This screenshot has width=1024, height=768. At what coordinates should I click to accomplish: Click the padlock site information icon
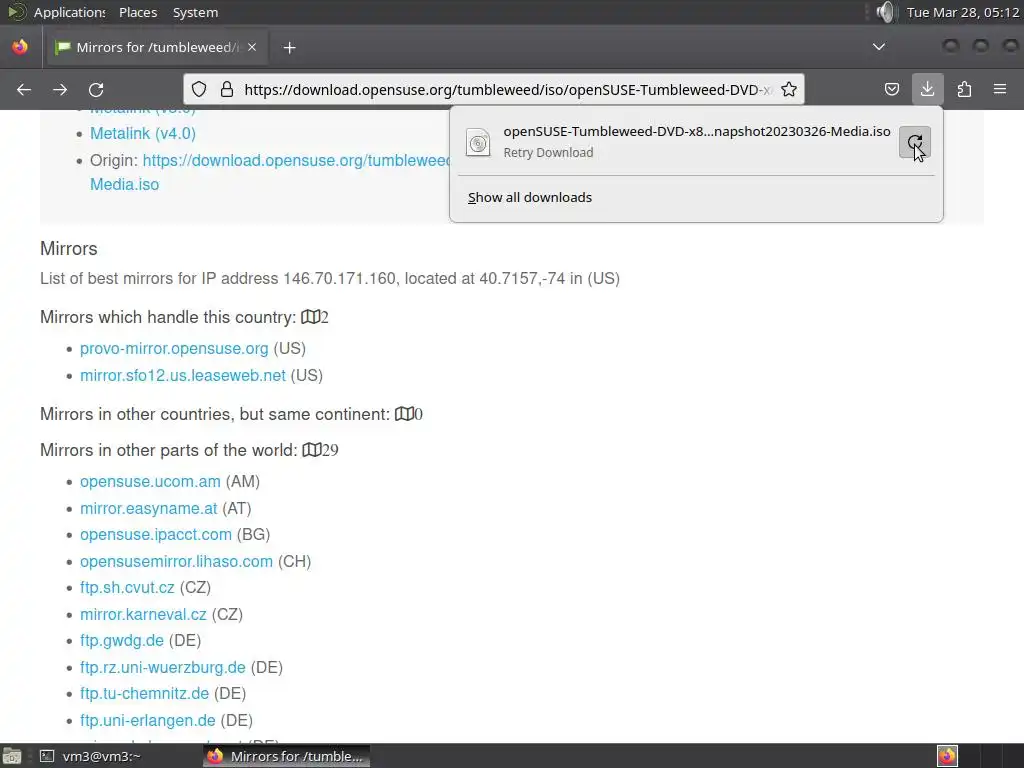pyautogui.click(x=227, y=89)
